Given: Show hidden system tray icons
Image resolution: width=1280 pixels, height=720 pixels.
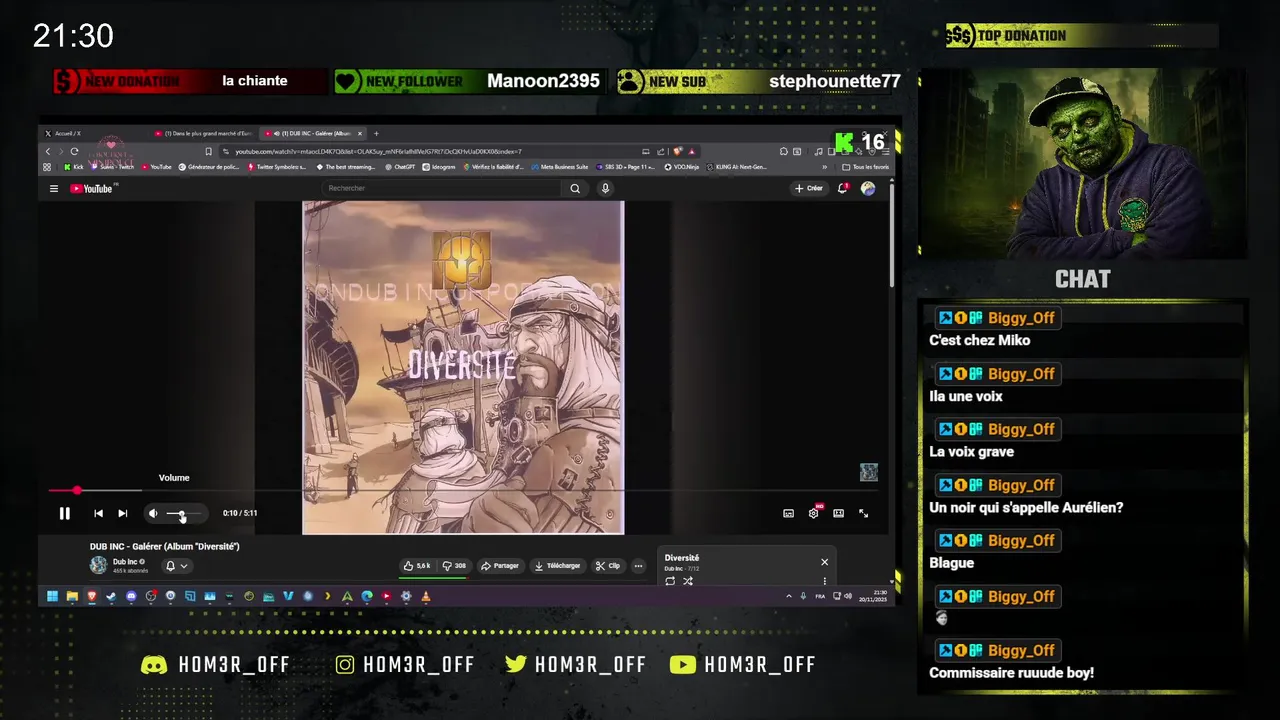Looking at the screenshot, I should [789, 596].
